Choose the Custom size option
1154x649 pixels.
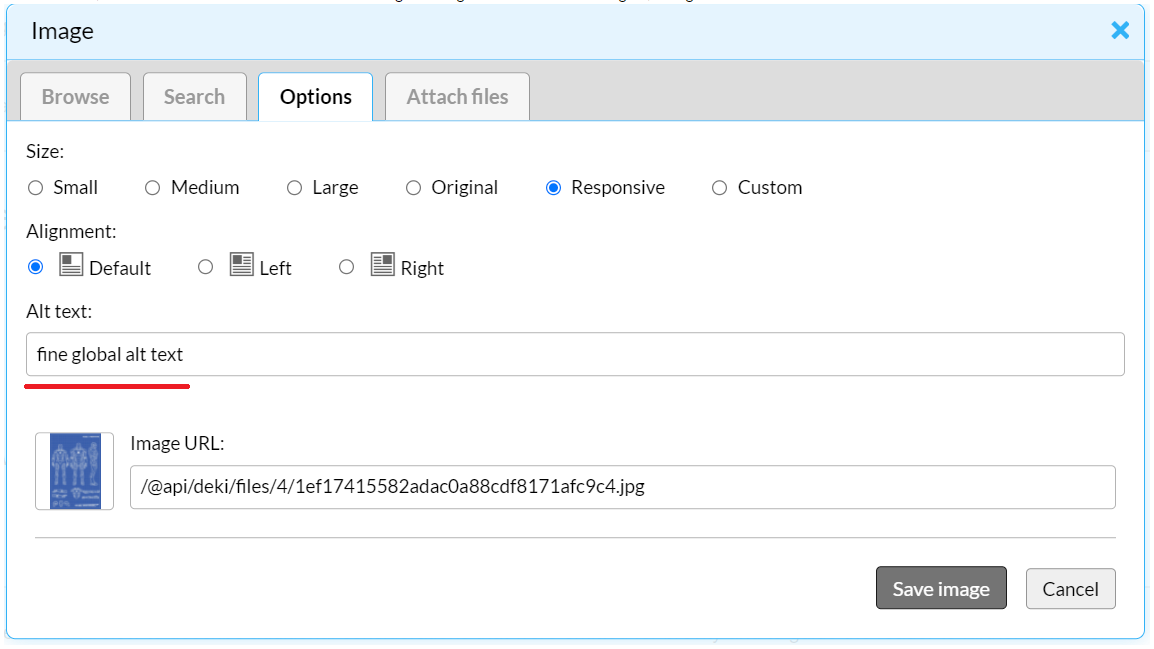pos(719,188)
